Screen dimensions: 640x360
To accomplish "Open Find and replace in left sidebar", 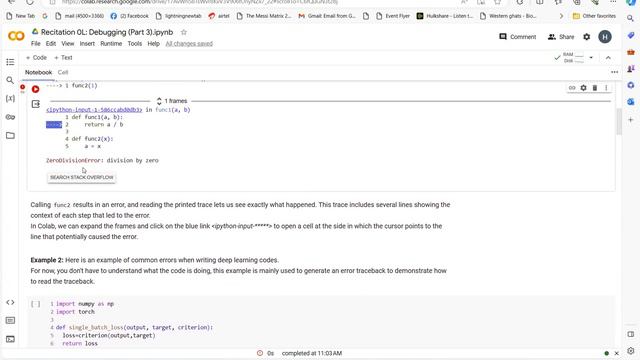I will (10, 80).
